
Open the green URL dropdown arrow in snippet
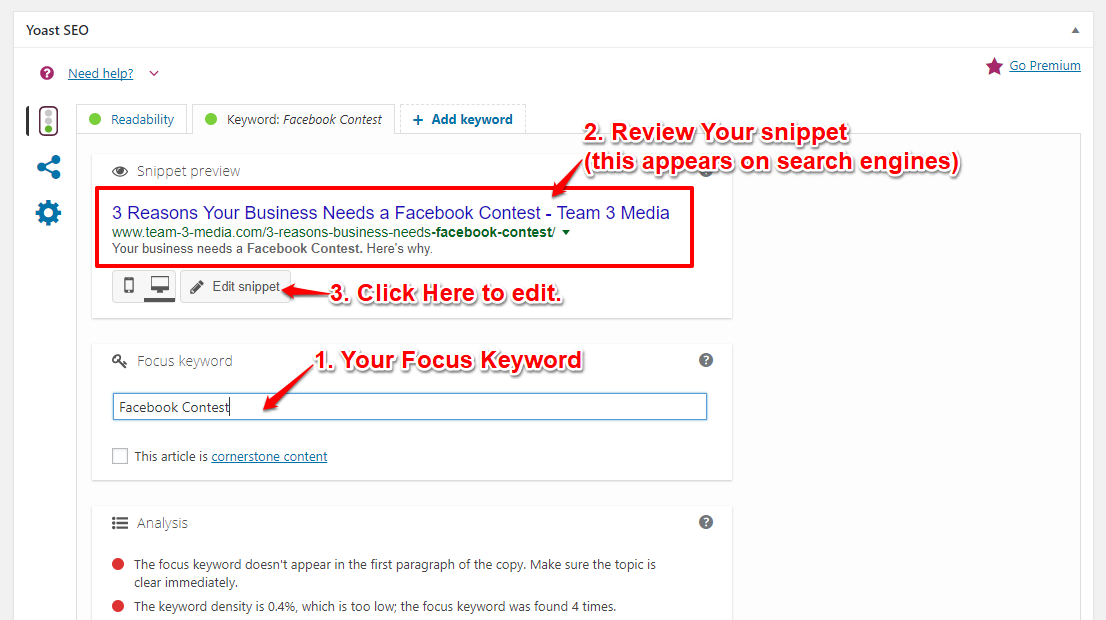point(566,232)
